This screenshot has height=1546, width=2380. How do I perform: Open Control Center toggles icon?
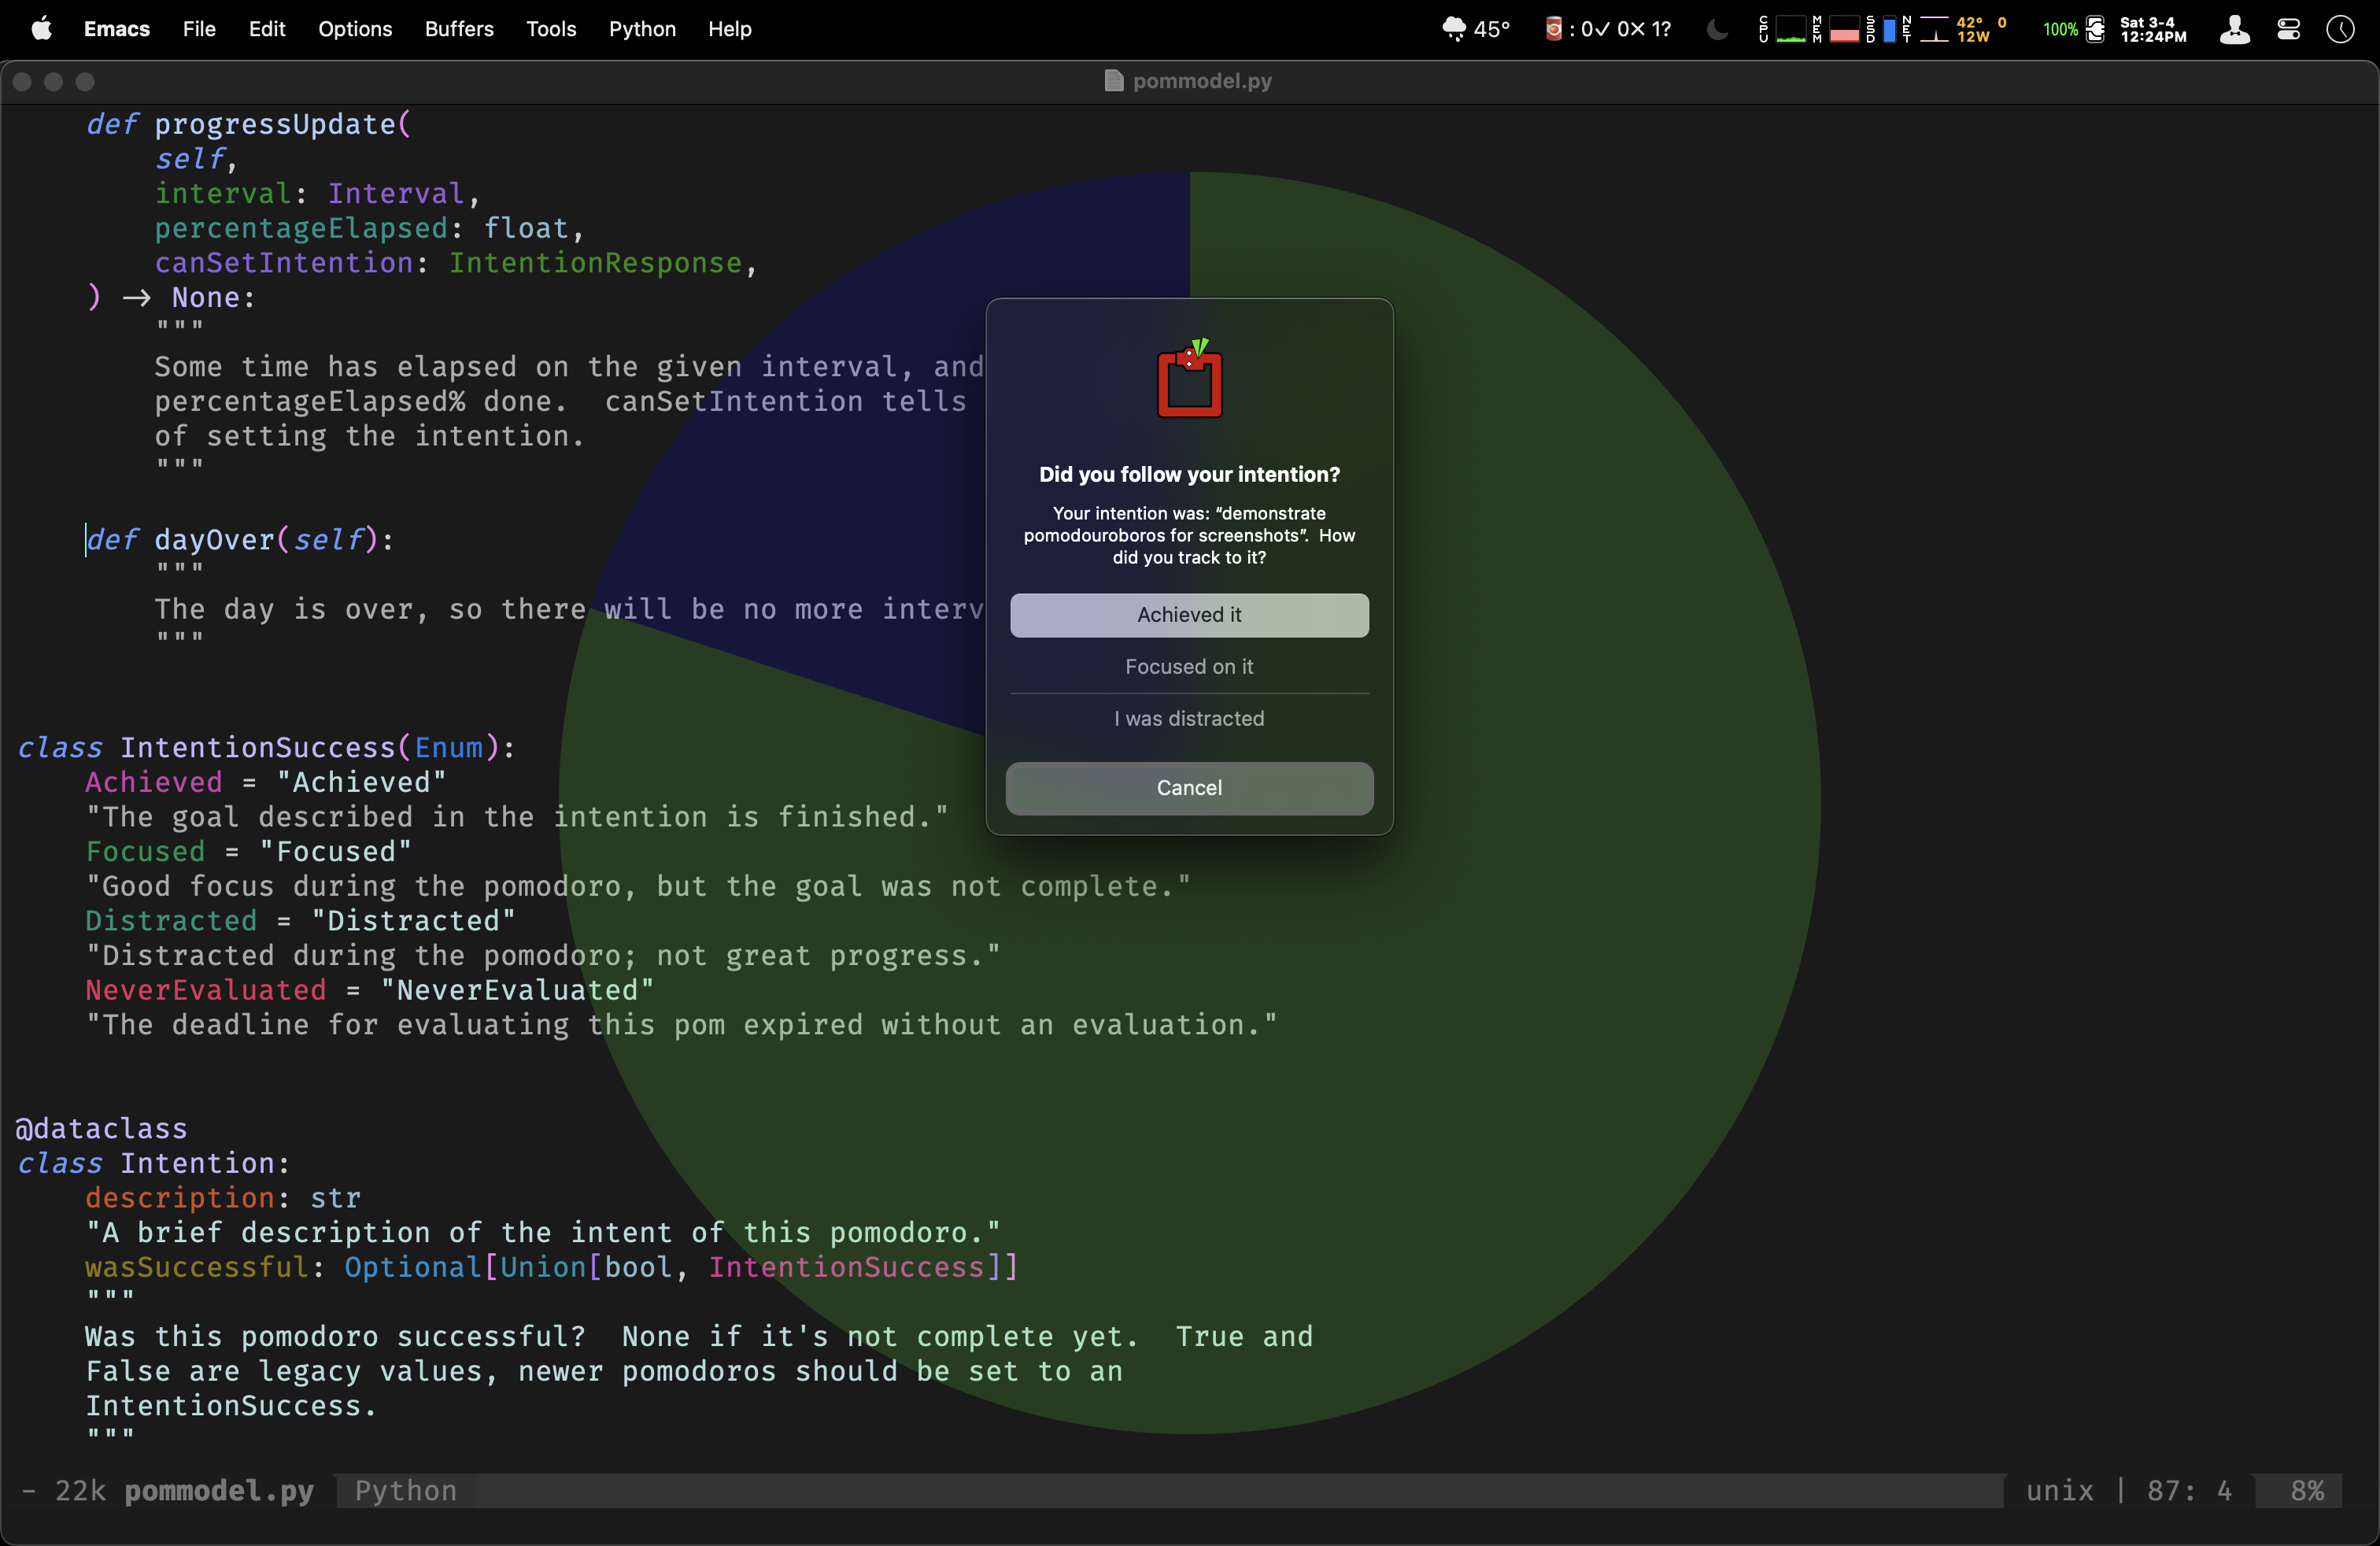click(x=2288, y=29)
